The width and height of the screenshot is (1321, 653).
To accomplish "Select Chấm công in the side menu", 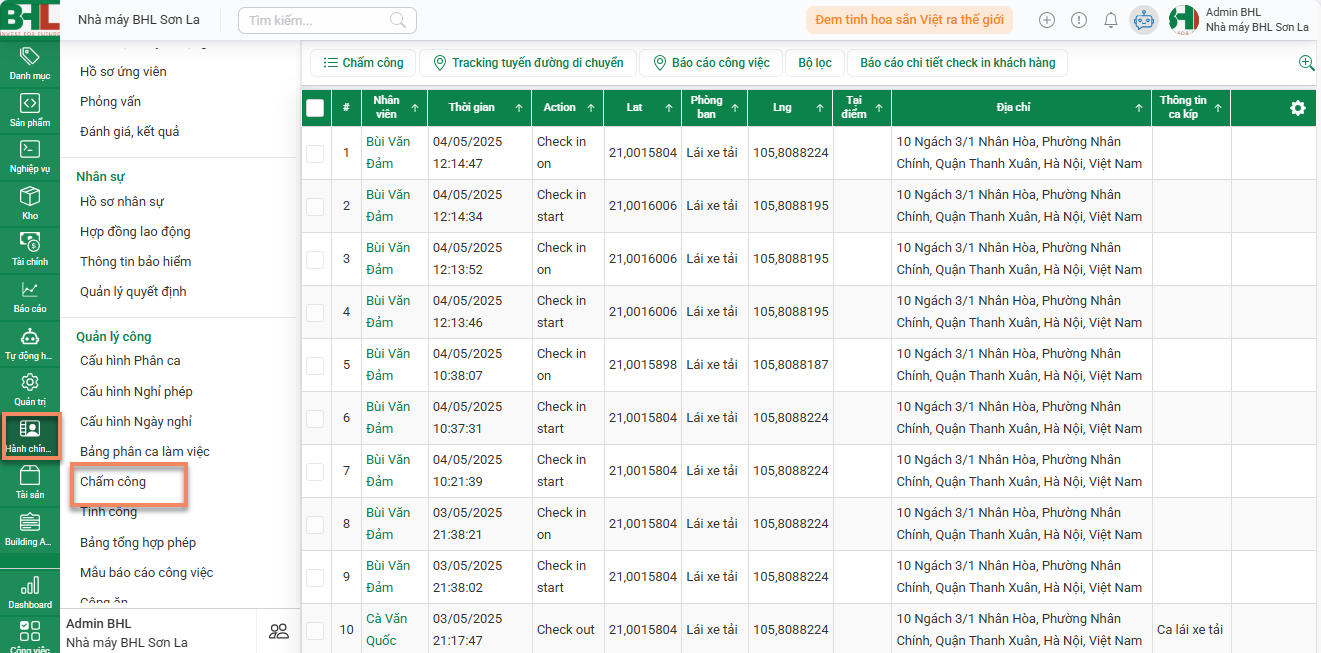I will 113,482.
